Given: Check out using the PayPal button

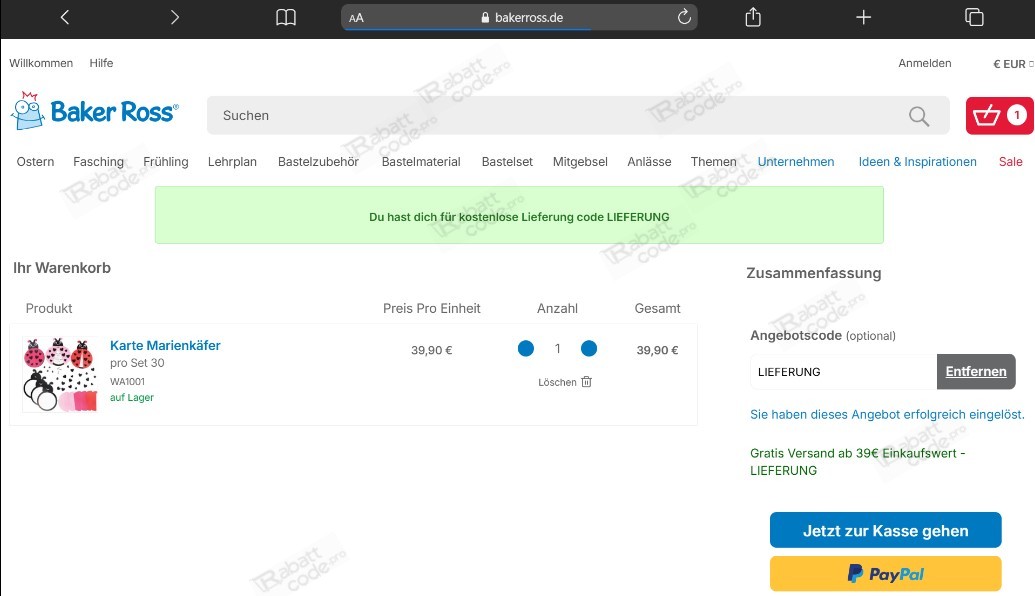Looking at the screenshot, I should pyautogui.click(x=885, y=573).
